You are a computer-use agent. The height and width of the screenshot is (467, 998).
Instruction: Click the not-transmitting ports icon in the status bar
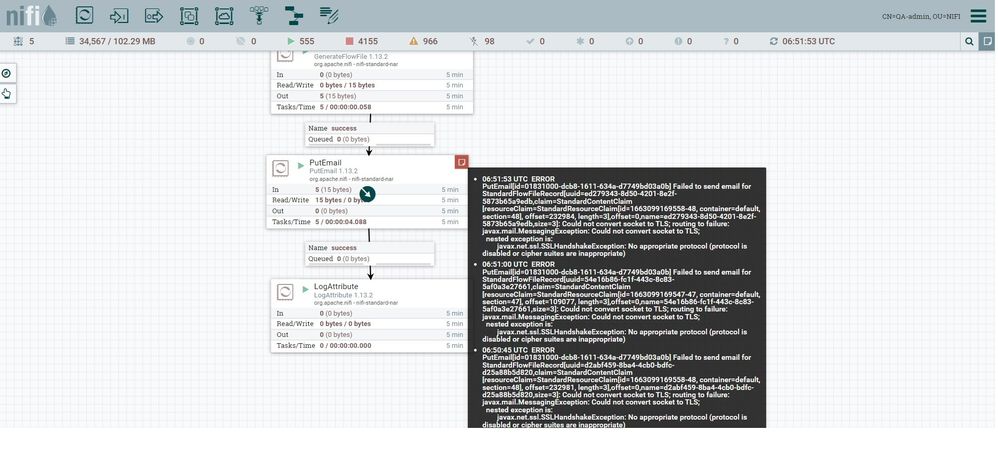(x=241, y=41)
